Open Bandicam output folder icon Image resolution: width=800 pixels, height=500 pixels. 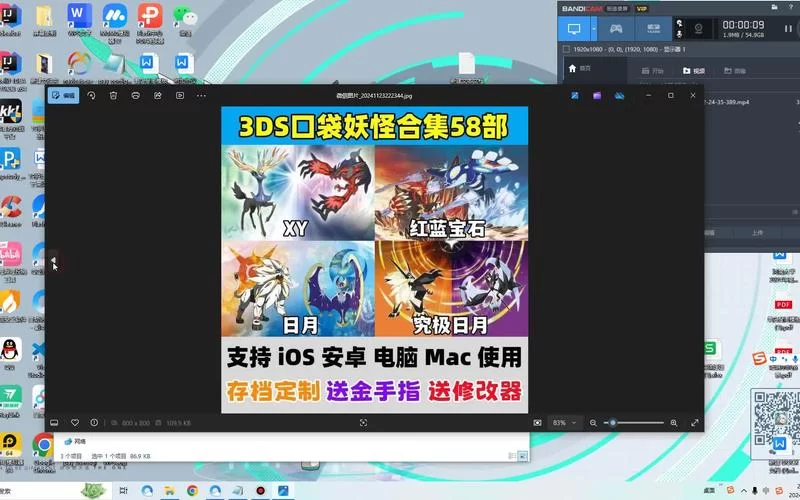pos(775,7)
